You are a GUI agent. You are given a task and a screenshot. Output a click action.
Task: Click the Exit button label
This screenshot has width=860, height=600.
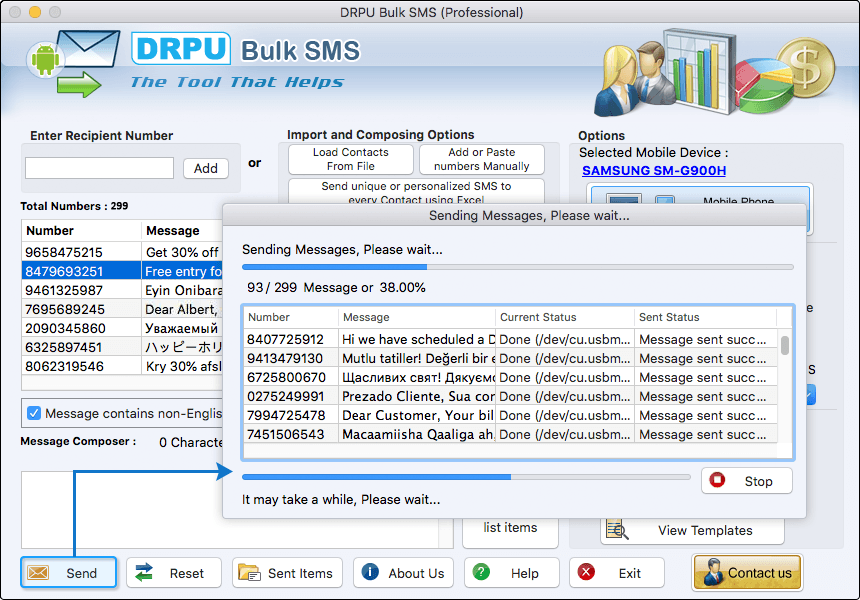click(x=629, y=573)
